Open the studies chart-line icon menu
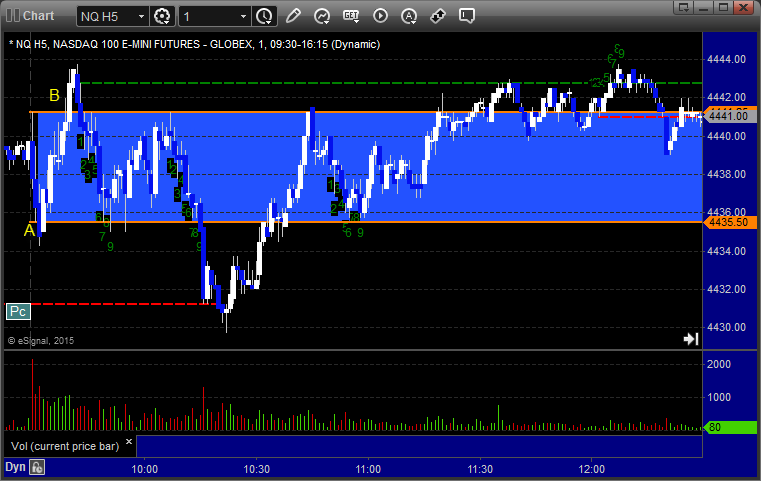Viewport: 761px width, 481px height. click(x=322, y=16)
